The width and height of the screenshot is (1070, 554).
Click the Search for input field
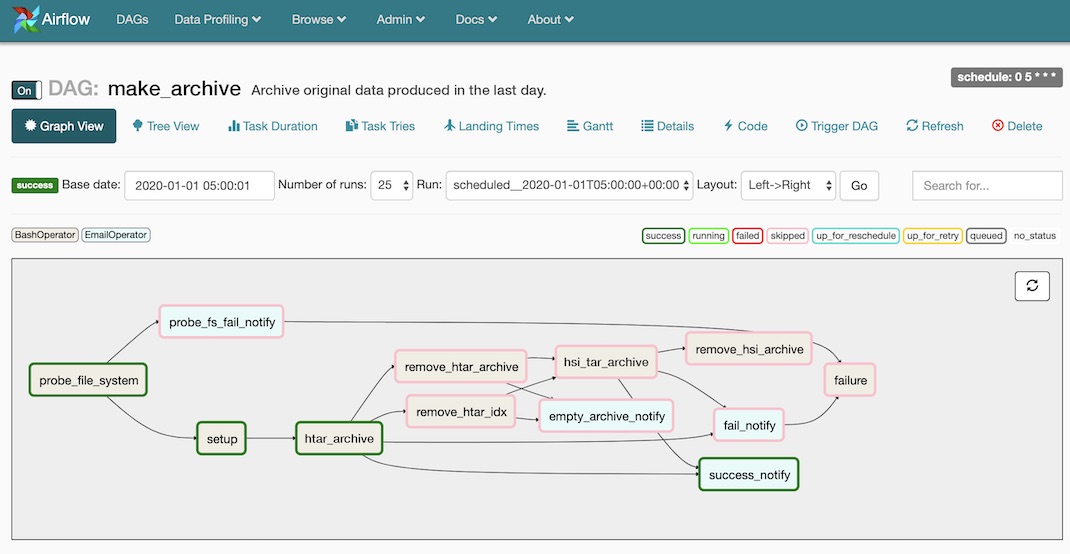(986, 185)
